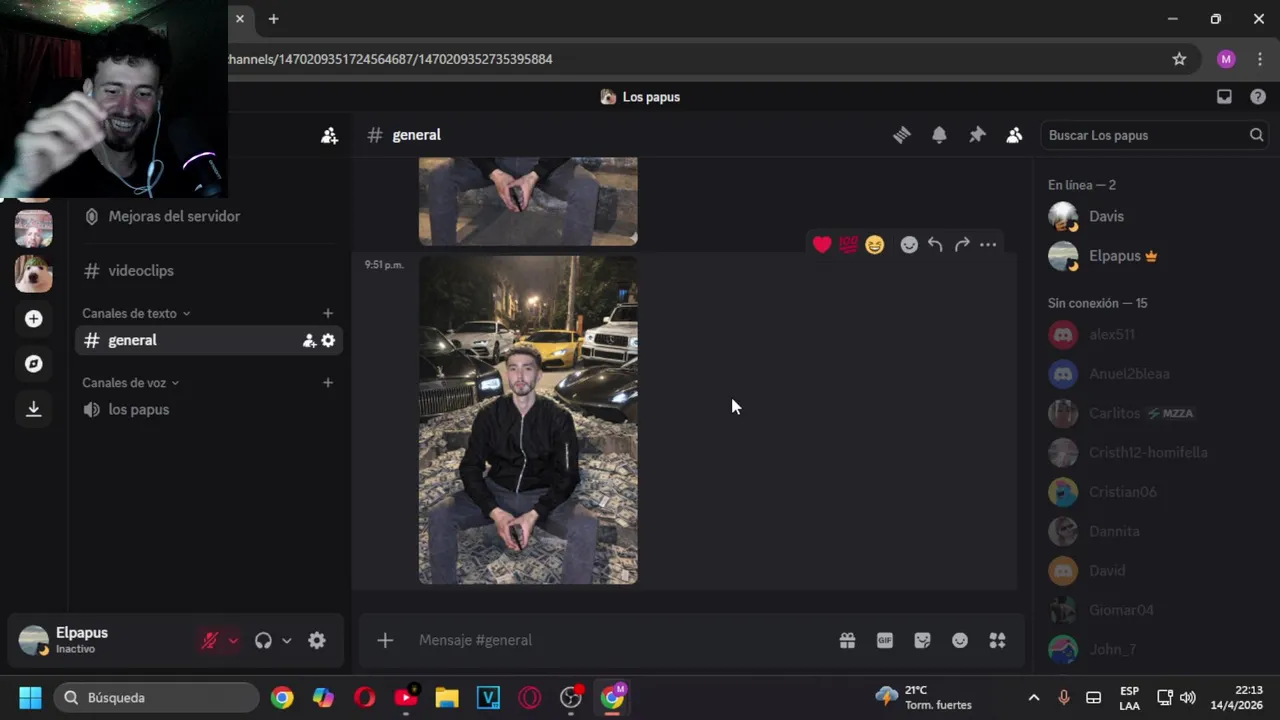This screenshot has width=1280, height=720.
Task: Show pinned messages pin icon
Action: [x=977, y=135]
